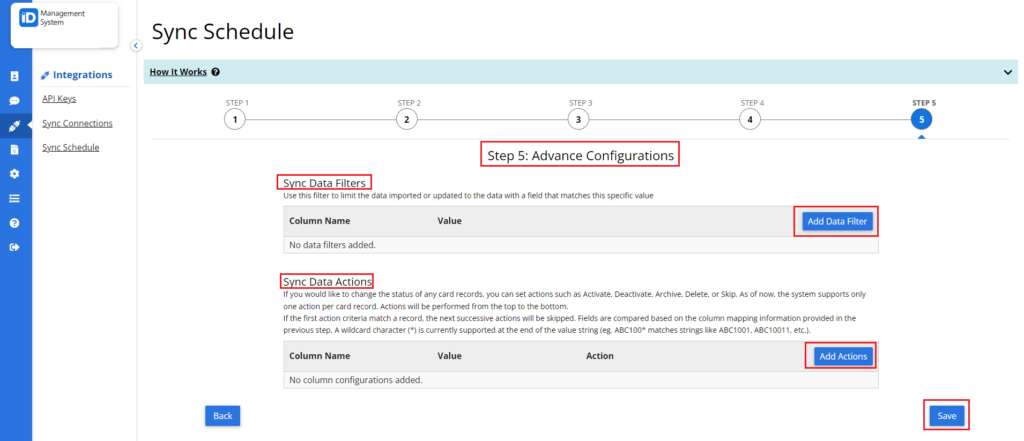Click the logout sidebar icon
Image resolution: width=1024 pixels, height=441 pixels.
click(x=14, y=247)
